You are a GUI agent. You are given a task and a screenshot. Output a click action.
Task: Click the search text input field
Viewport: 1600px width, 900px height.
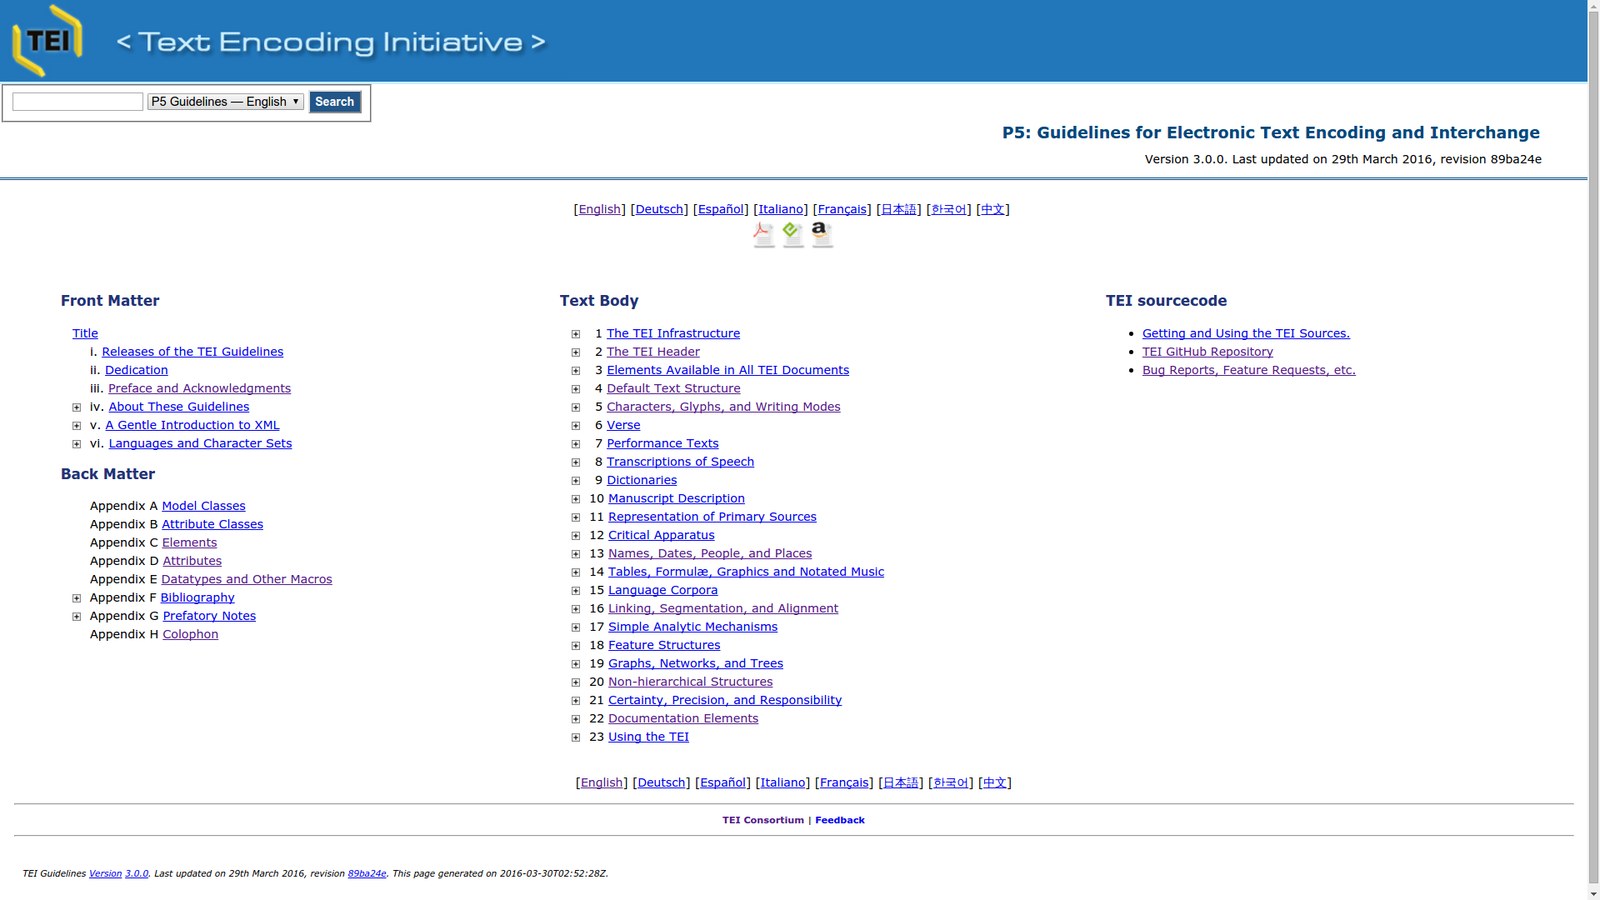77,102
